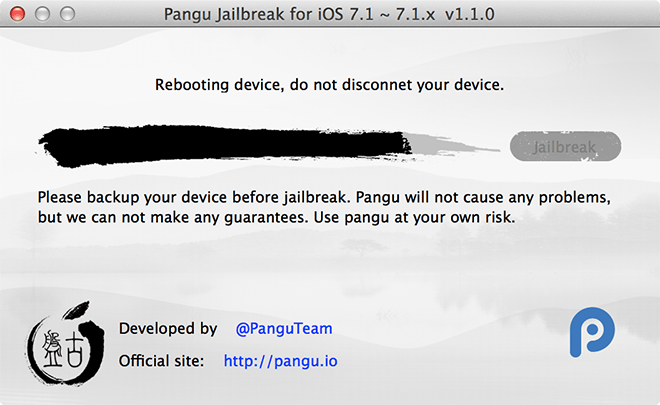Click the misty tree in the background landscape

(361, 246)
